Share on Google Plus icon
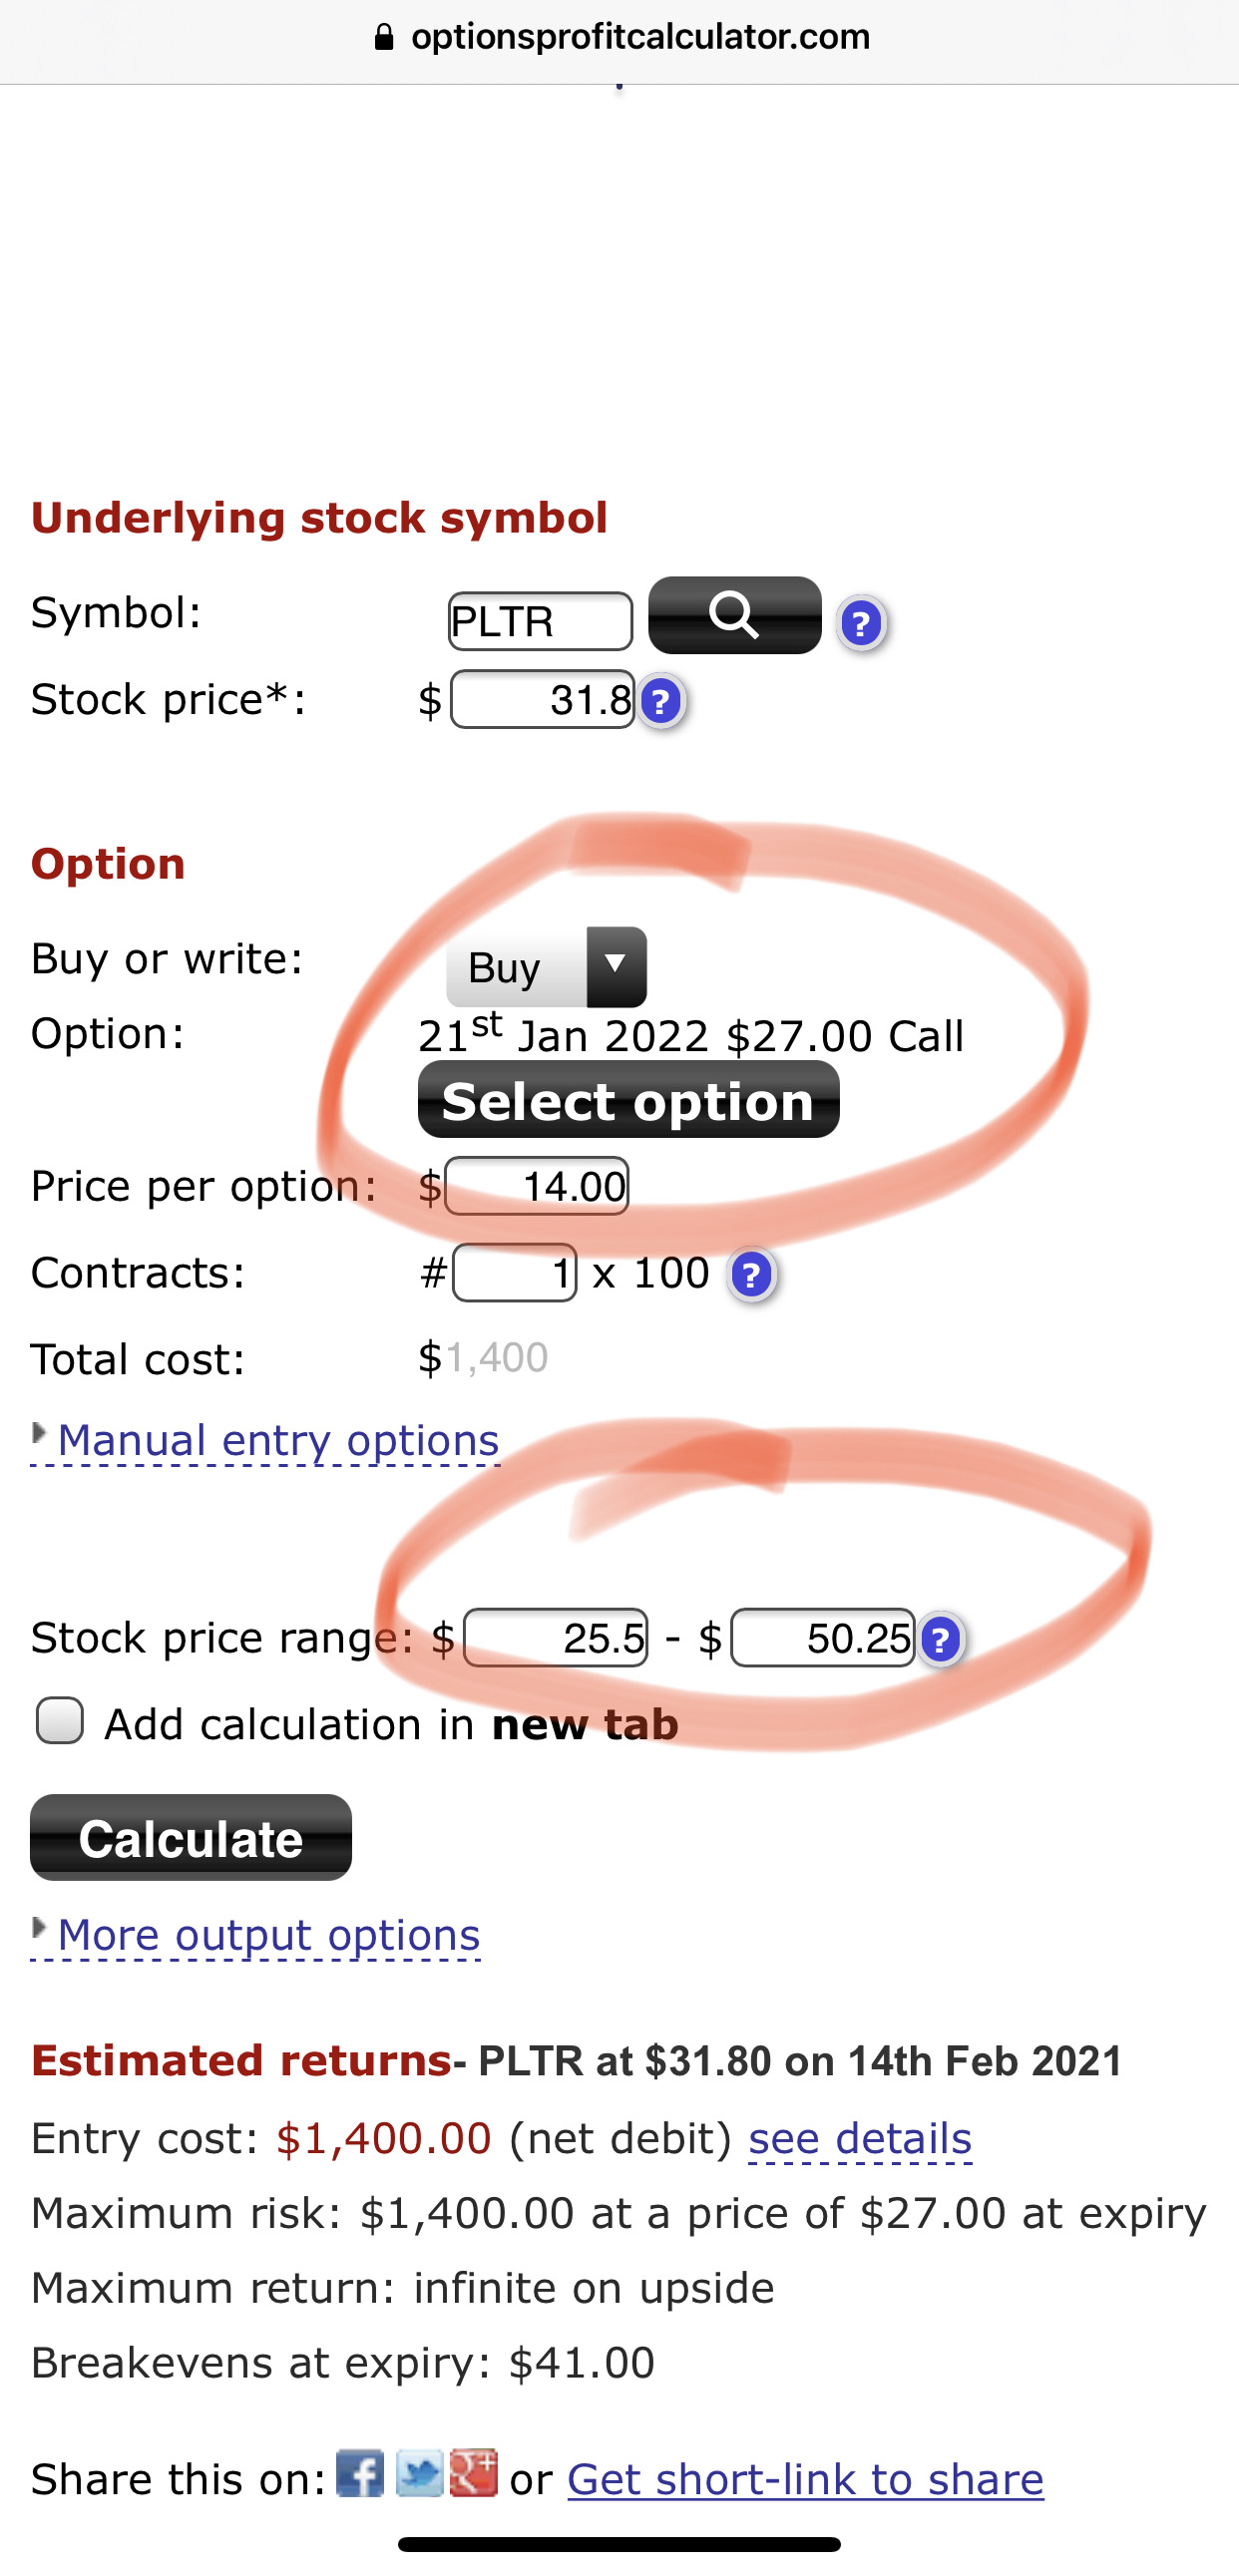This screenshot has height=2576, width=1239. (x=474, y=2474)
